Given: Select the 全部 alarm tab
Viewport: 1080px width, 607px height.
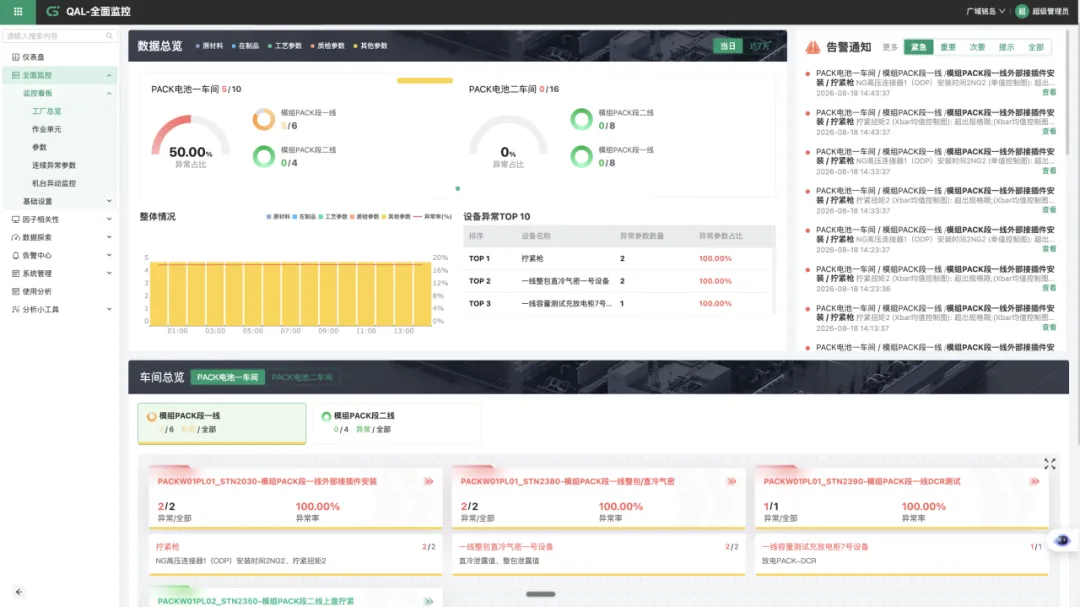Looking at the screenshot, I should click(1036, 47).
